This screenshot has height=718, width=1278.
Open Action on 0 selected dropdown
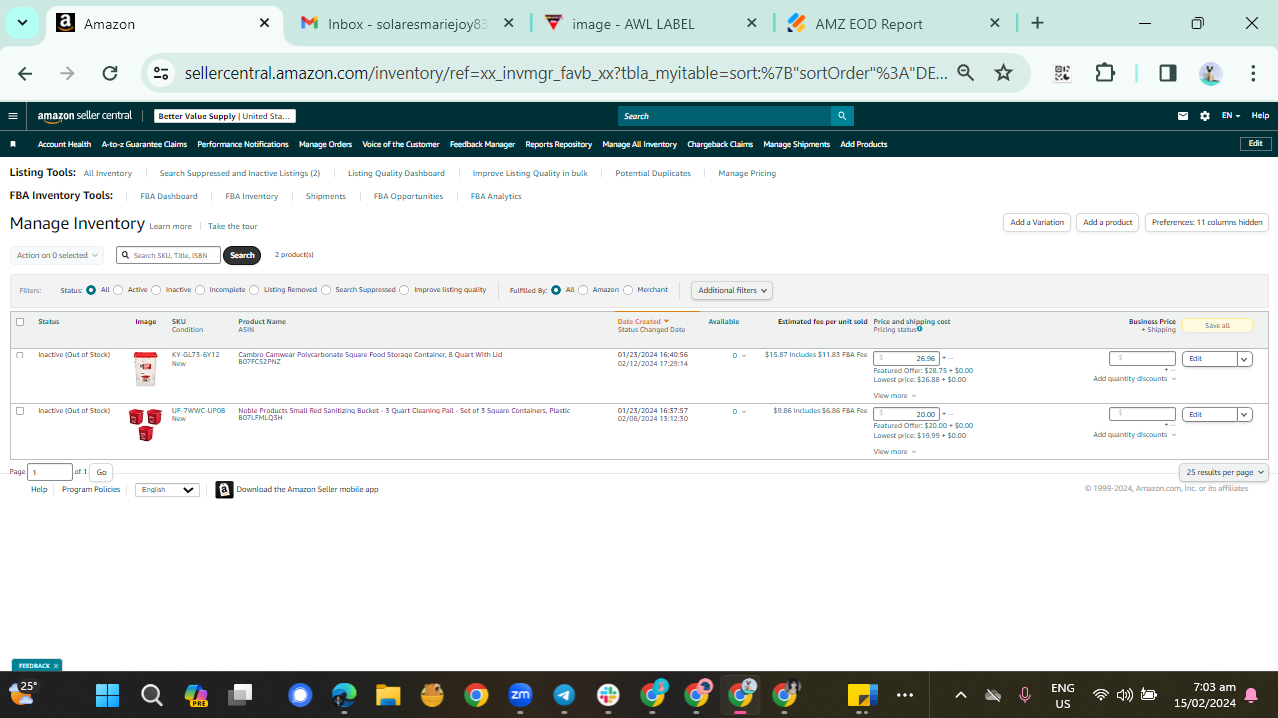click(x=57, y=255)
